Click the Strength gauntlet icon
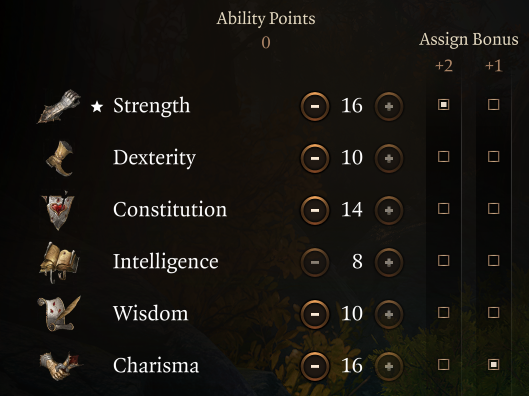Screen dimensions: 529x396 click(59, 106)
